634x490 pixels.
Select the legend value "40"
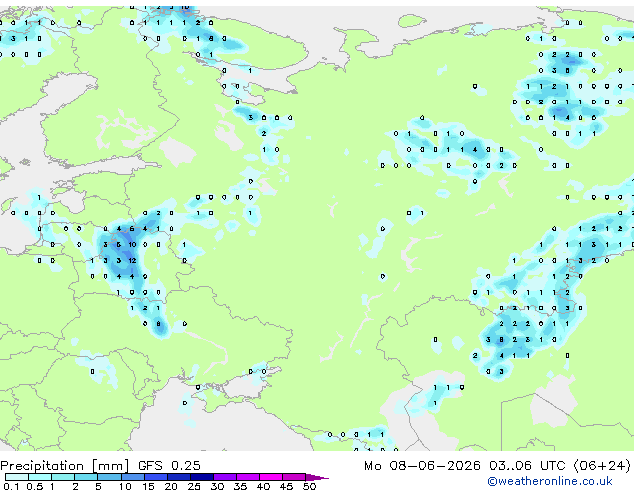click(x=263, y=486)
